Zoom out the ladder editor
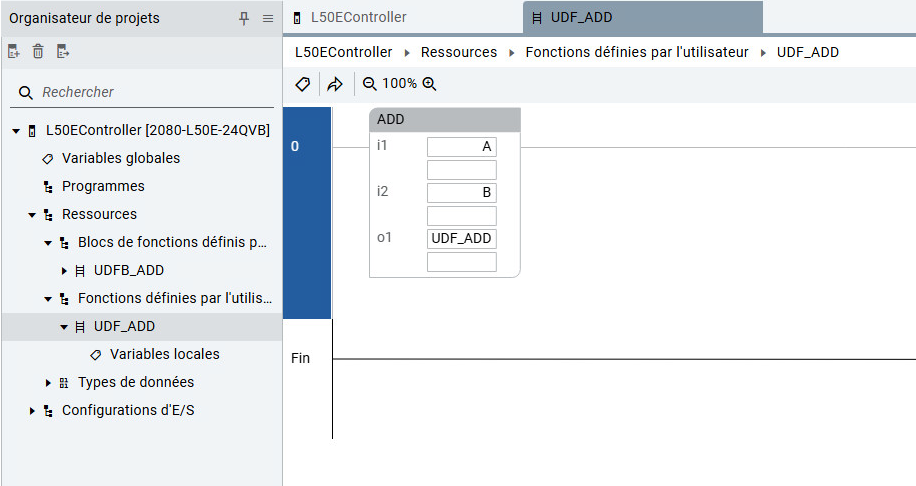This screenshot has height=486, width=916. 369,84
